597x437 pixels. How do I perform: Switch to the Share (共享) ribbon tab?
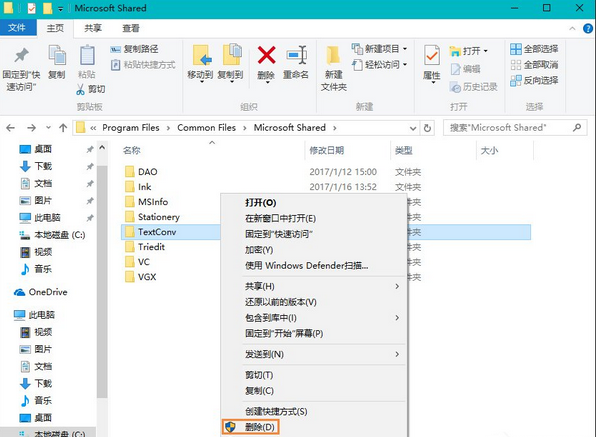93,28
